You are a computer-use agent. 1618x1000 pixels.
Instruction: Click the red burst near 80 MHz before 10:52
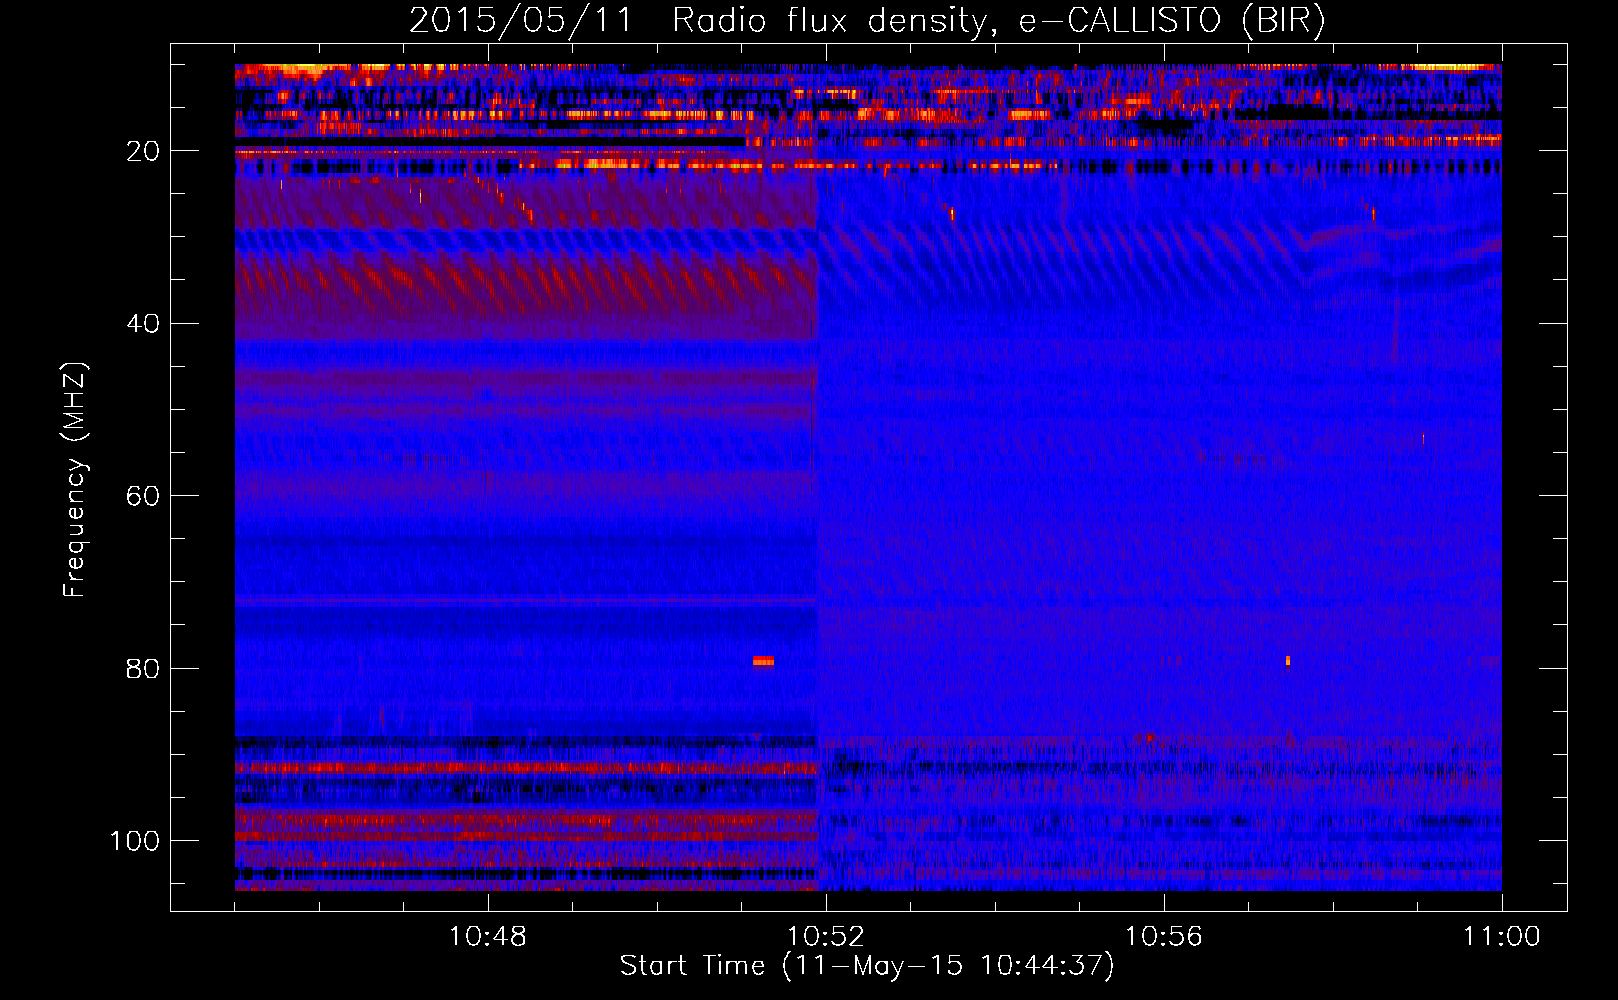[763, 661]
